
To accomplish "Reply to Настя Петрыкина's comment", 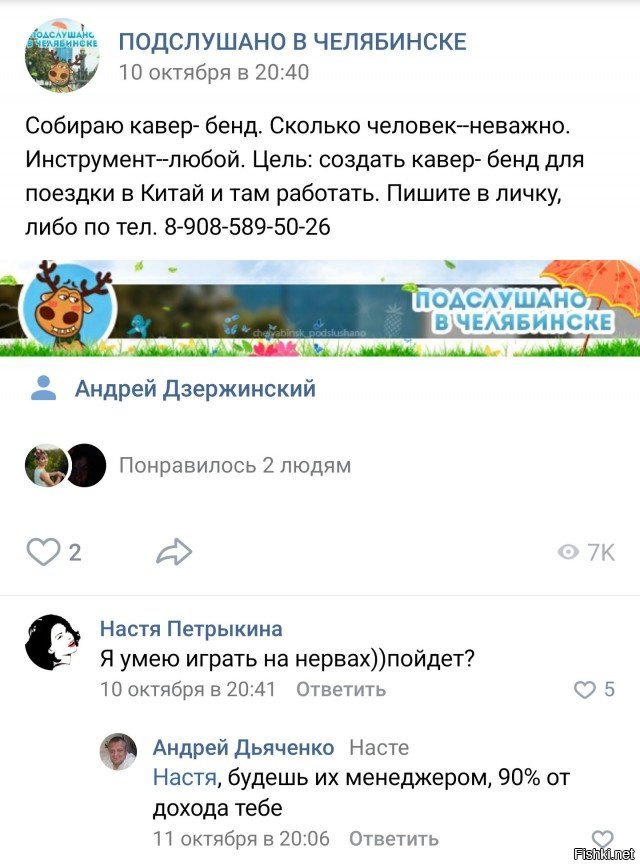I will pyautogui.click(x=341, y=689).
